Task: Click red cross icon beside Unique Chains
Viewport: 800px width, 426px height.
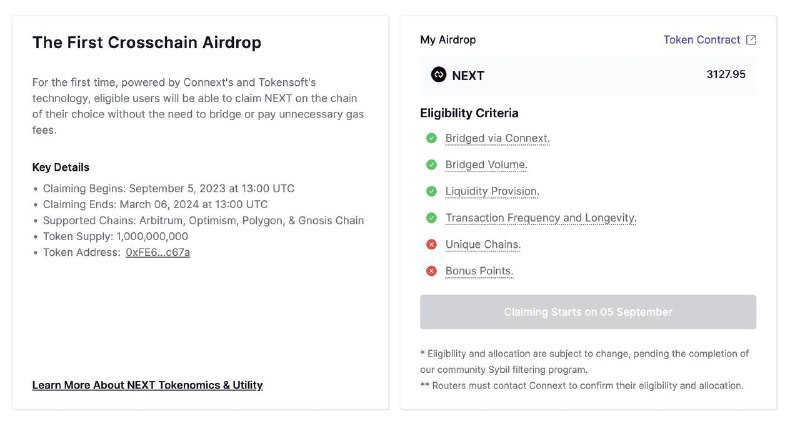Action: pyautogui.click(x=432, y=244)
